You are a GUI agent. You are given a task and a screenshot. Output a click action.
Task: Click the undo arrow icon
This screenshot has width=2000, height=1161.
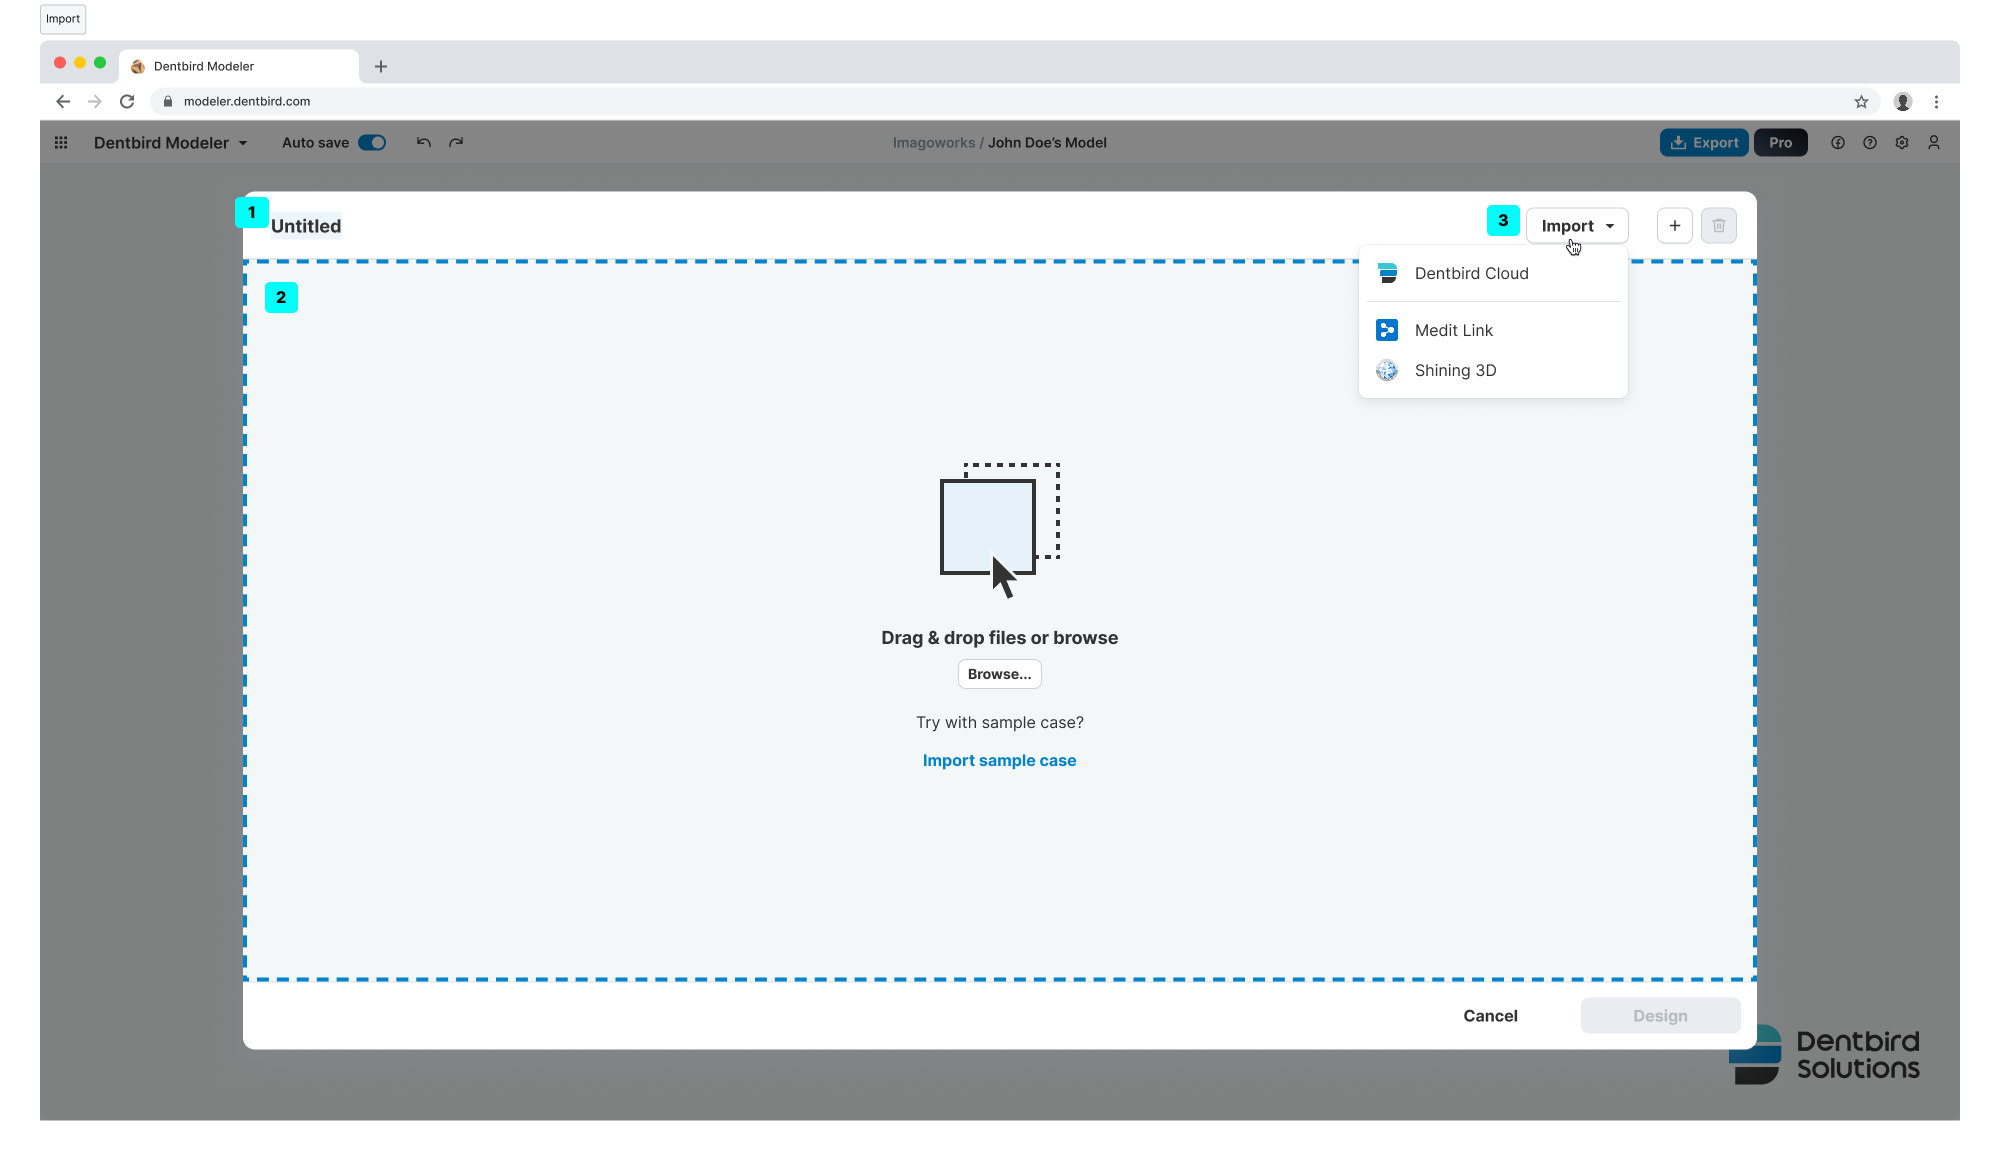pyautogui.click(x=424, y=143)
